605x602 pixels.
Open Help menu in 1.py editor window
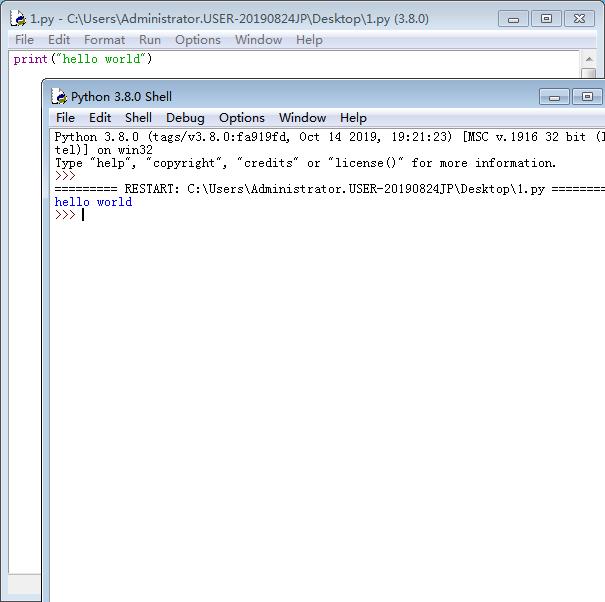click(x=309, y=40)
